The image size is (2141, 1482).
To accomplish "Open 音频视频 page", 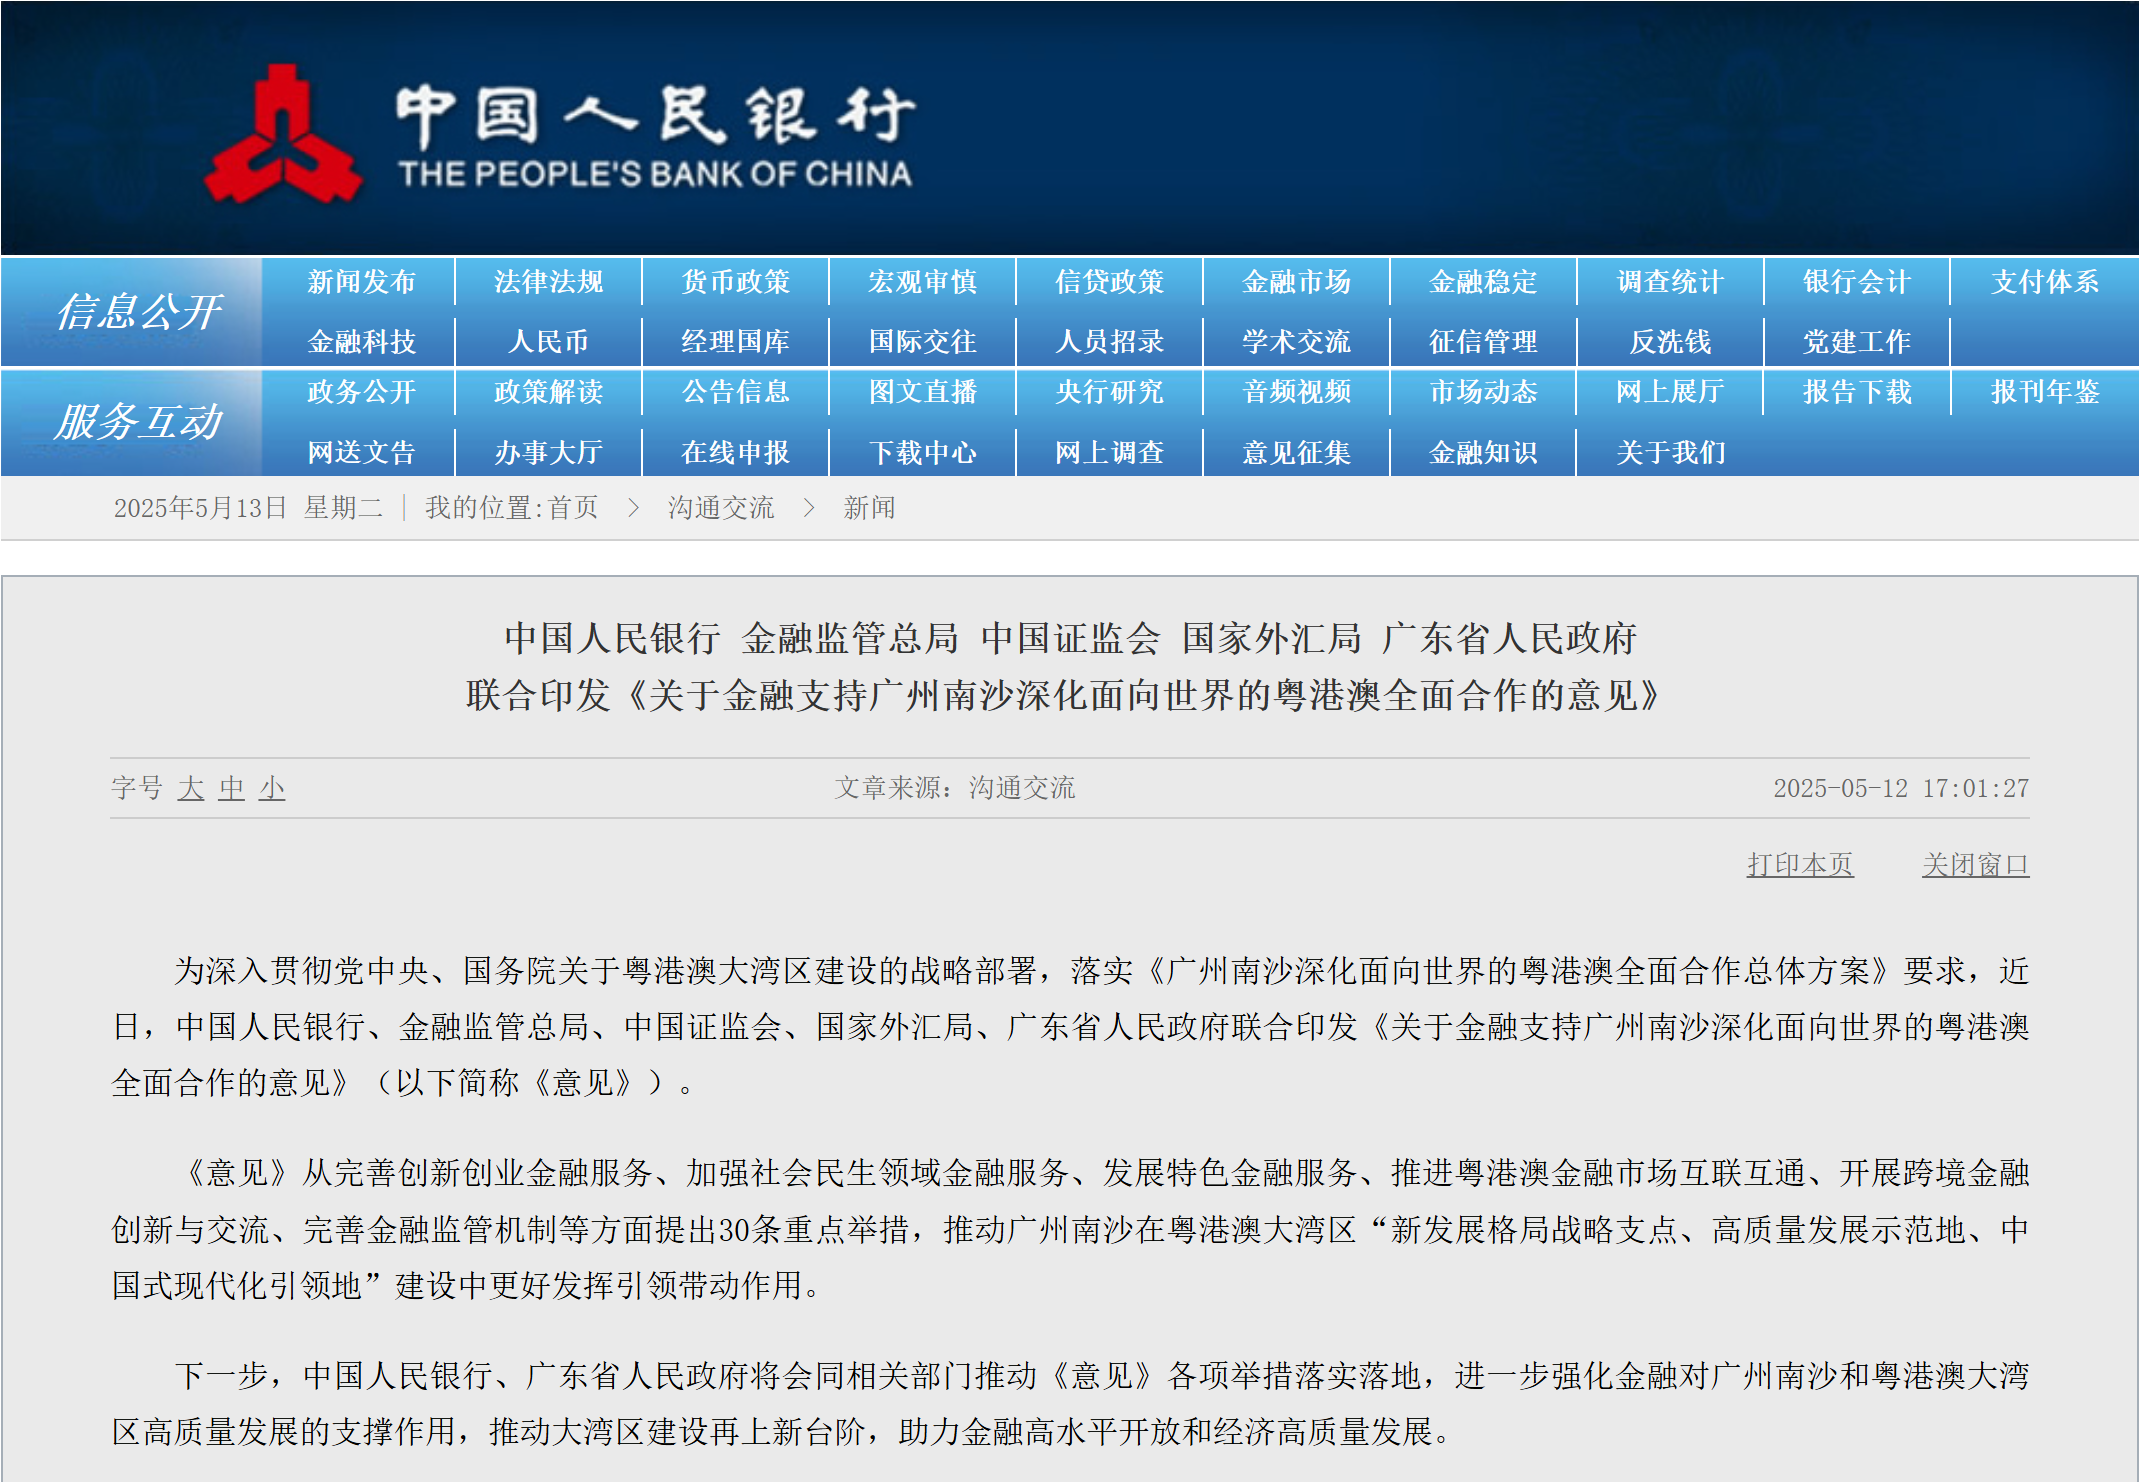I will (x=1296, y=392).
